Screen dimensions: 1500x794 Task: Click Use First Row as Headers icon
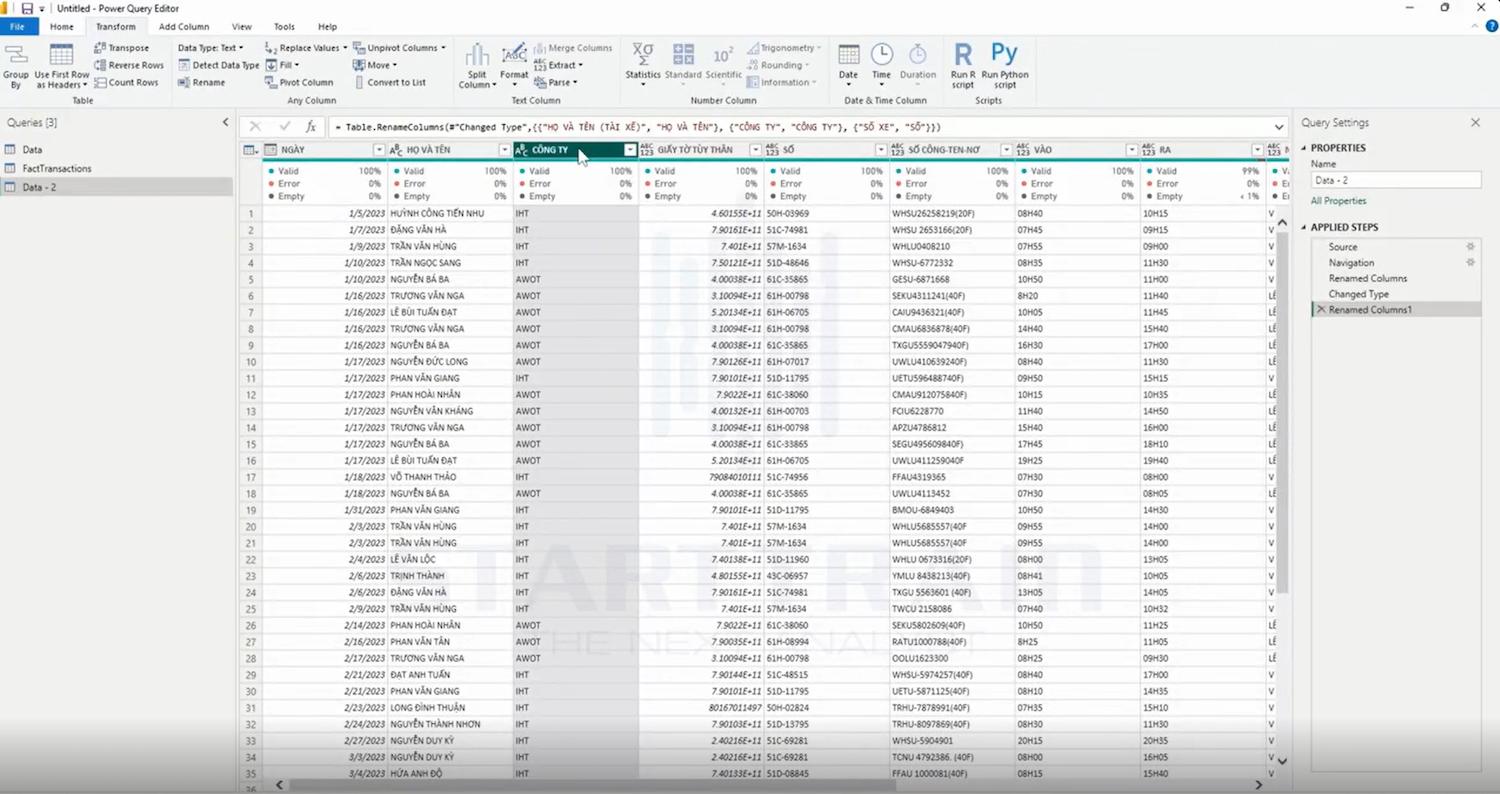[x=62, y=55]
